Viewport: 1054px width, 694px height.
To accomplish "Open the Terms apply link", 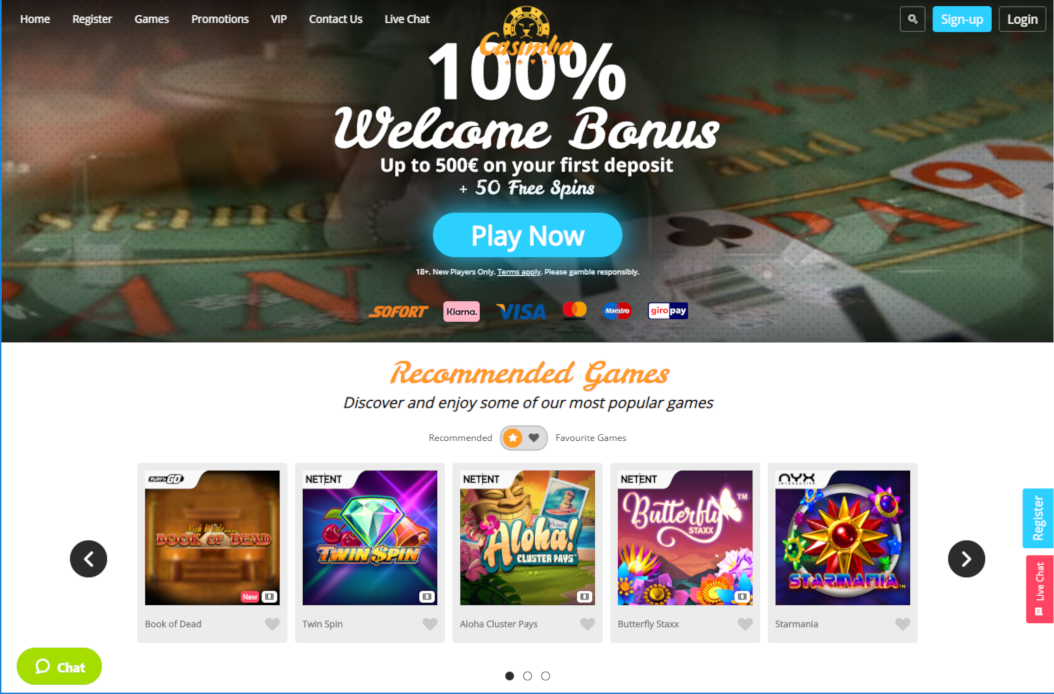I will 519,272.
